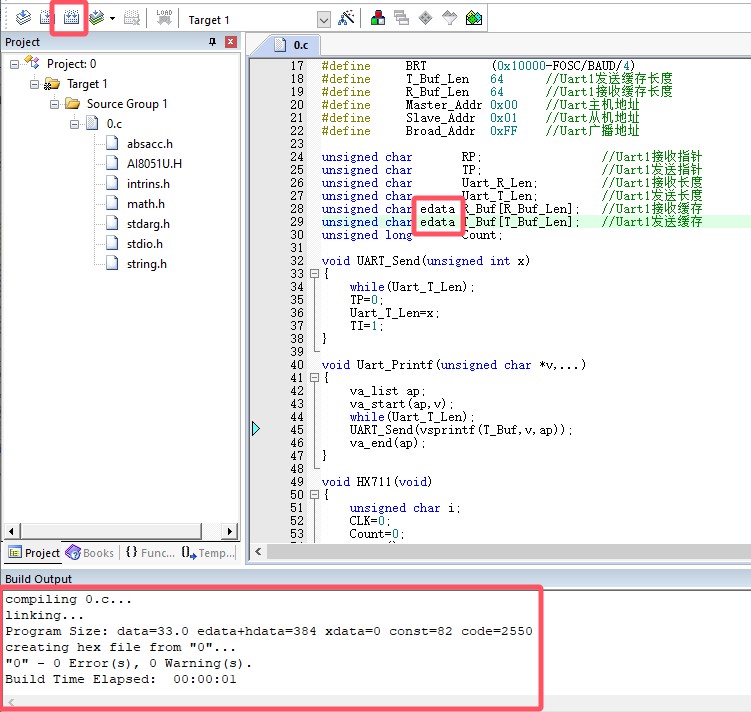Image resolution: width=751 pixels, height=712 pixels.
Task: Click the Source Group 1 folder icon
Action: [72, 103]
